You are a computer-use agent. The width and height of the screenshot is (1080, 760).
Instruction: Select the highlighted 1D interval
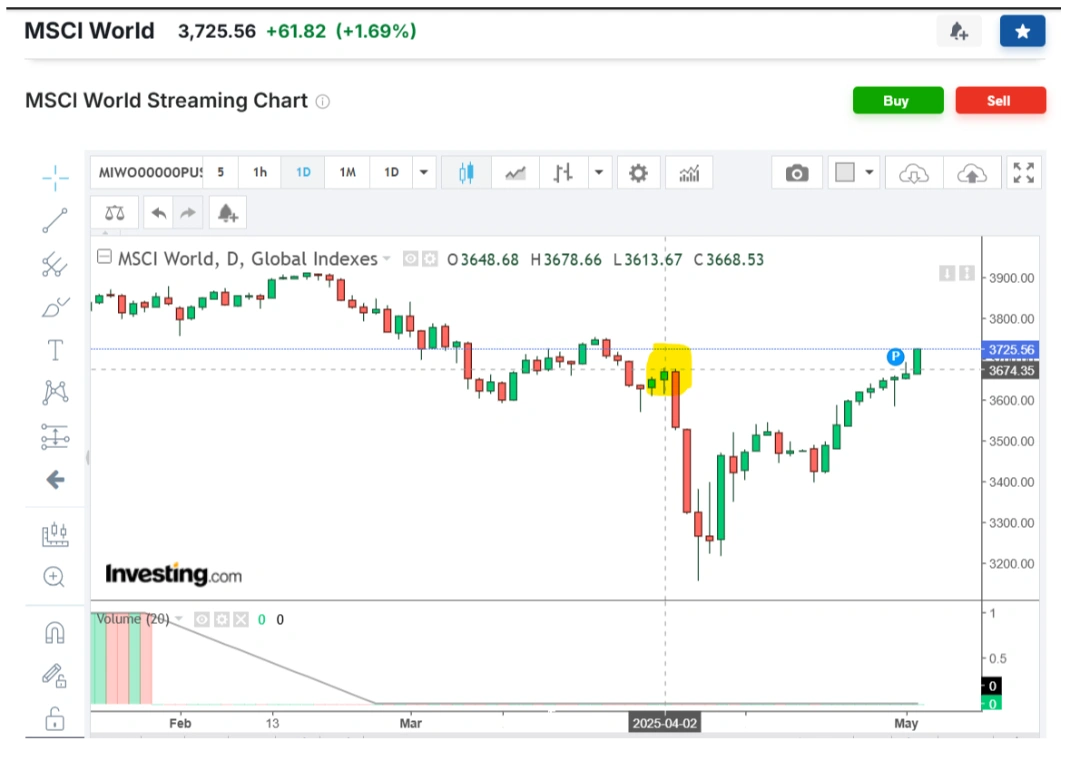[303, 172]
